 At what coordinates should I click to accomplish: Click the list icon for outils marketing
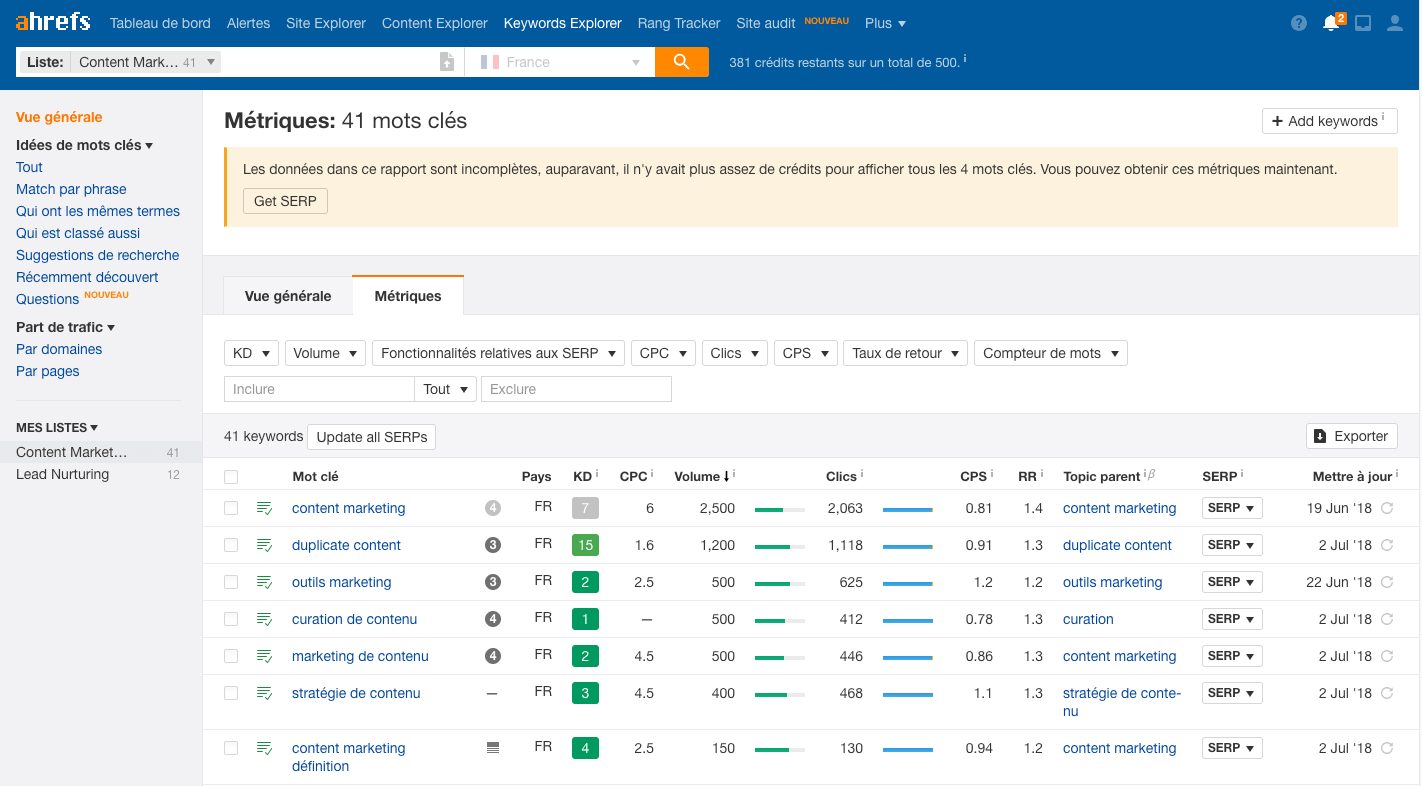tap(264, 582)
